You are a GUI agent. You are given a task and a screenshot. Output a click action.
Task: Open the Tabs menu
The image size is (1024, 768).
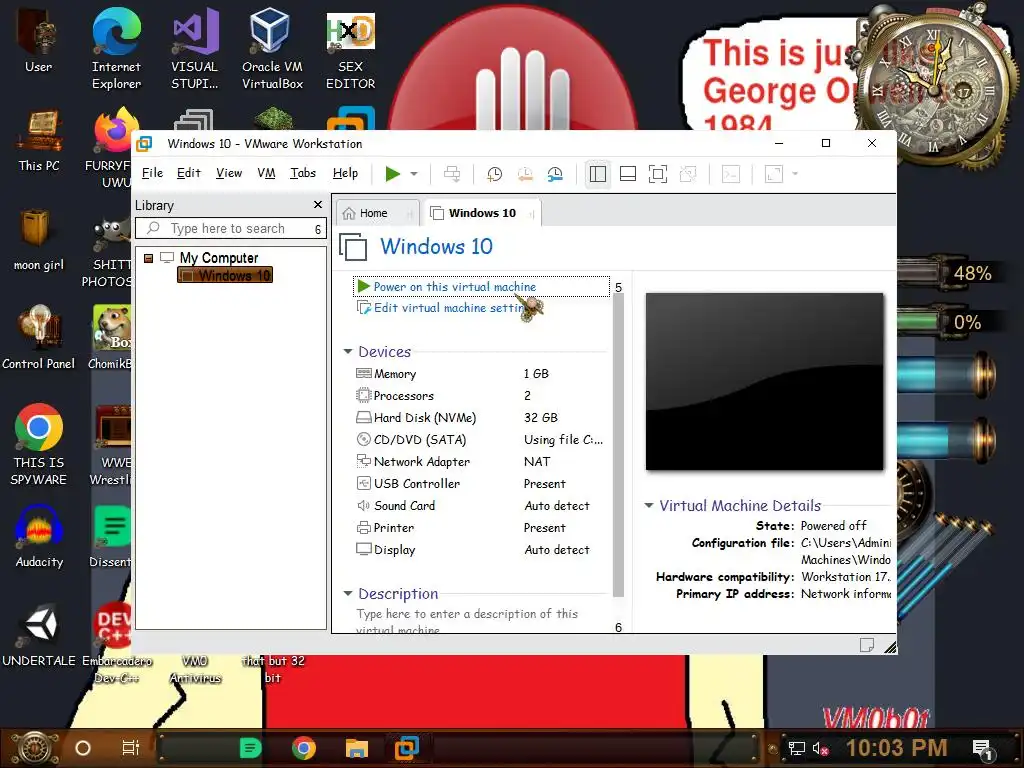[303, 173]
